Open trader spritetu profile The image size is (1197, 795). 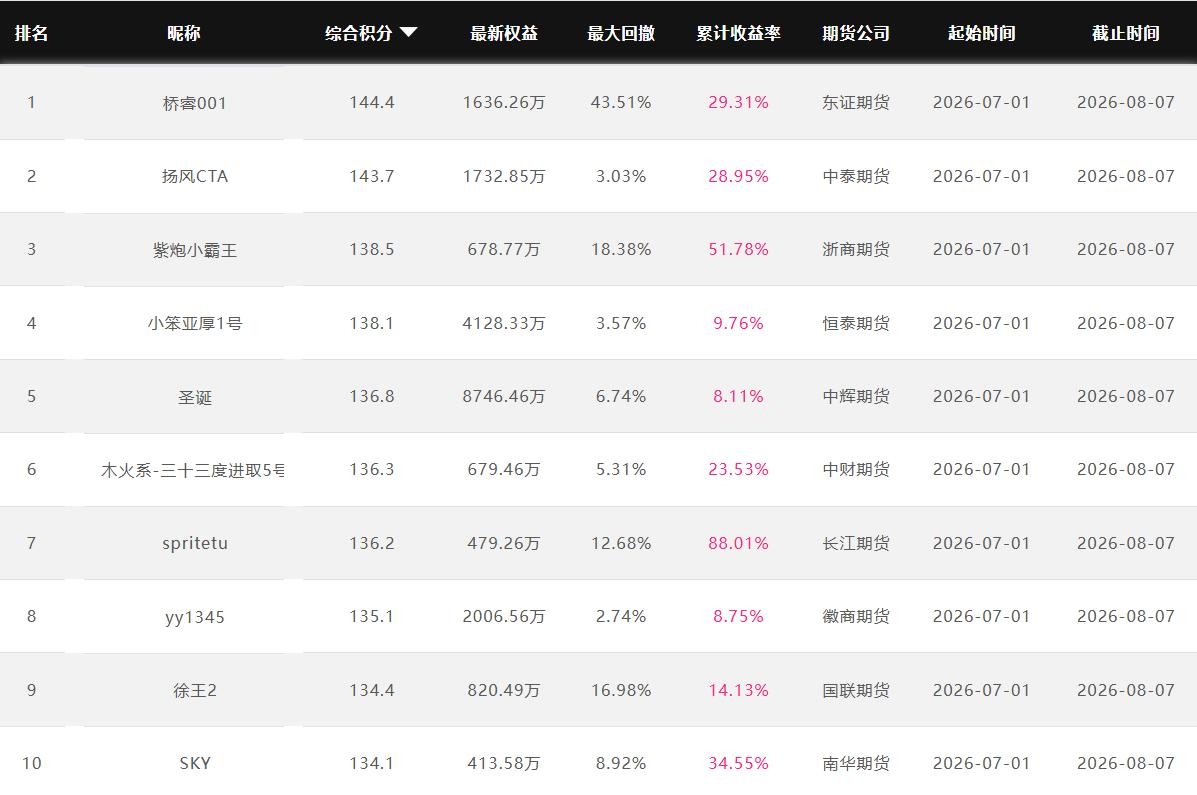pyautogui.click(x=195, y=544)
